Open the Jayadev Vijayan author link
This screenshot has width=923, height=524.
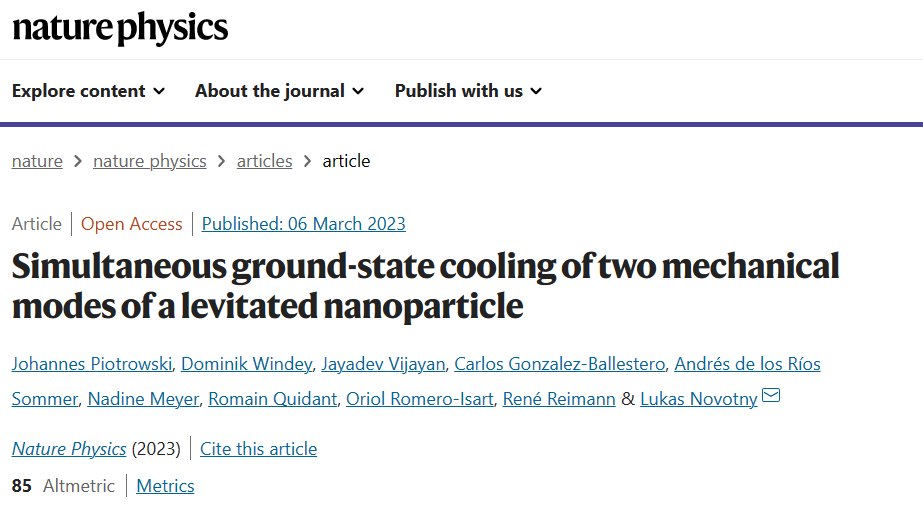[x=383, y=364]
